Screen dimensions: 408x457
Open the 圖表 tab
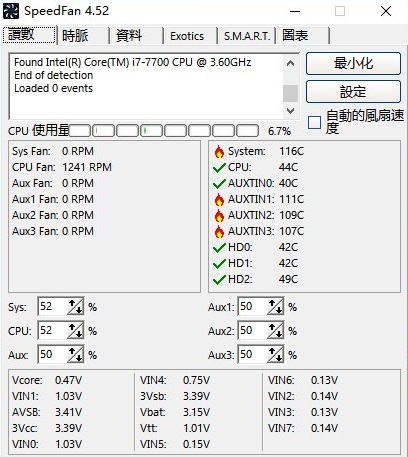click(303, 36)
